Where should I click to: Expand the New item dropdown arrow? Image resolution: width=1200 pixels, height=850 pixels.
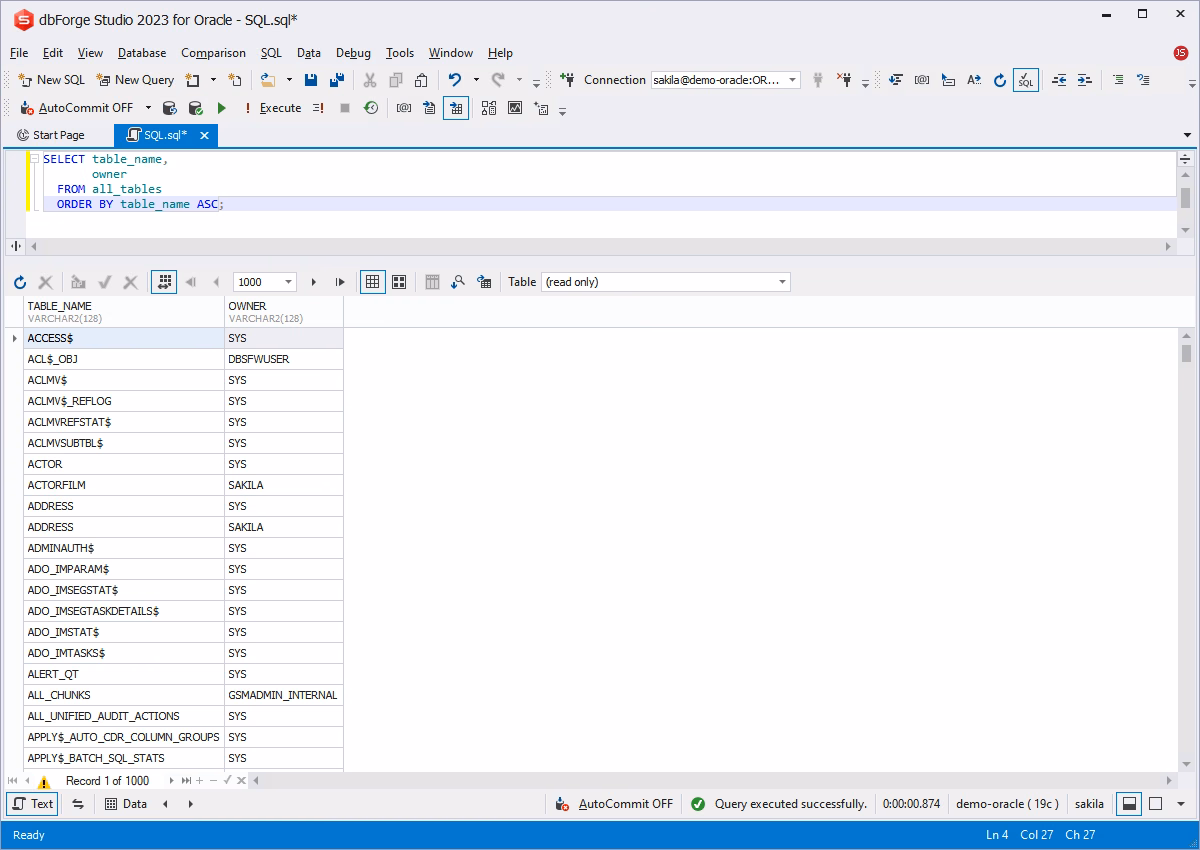pos(211,80)
